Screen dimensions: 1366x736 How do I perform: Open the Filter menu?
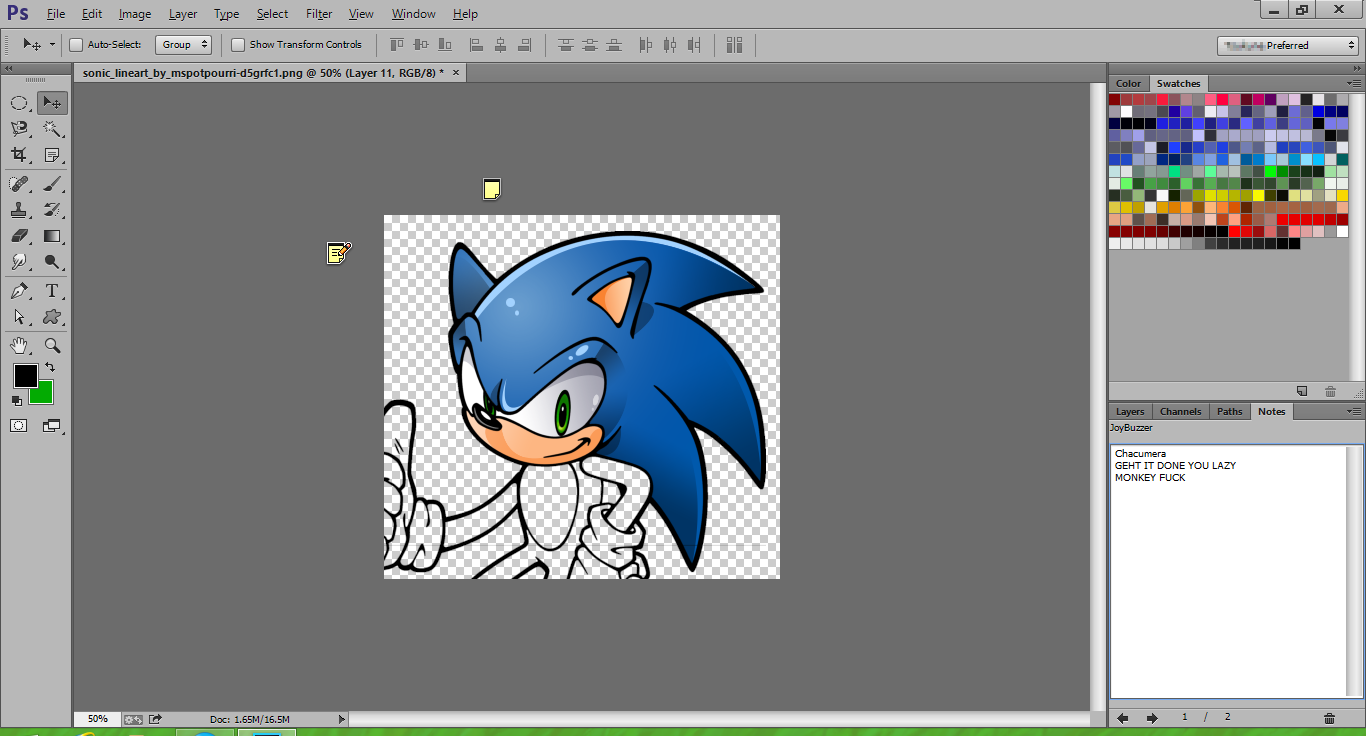click(319, 14)
